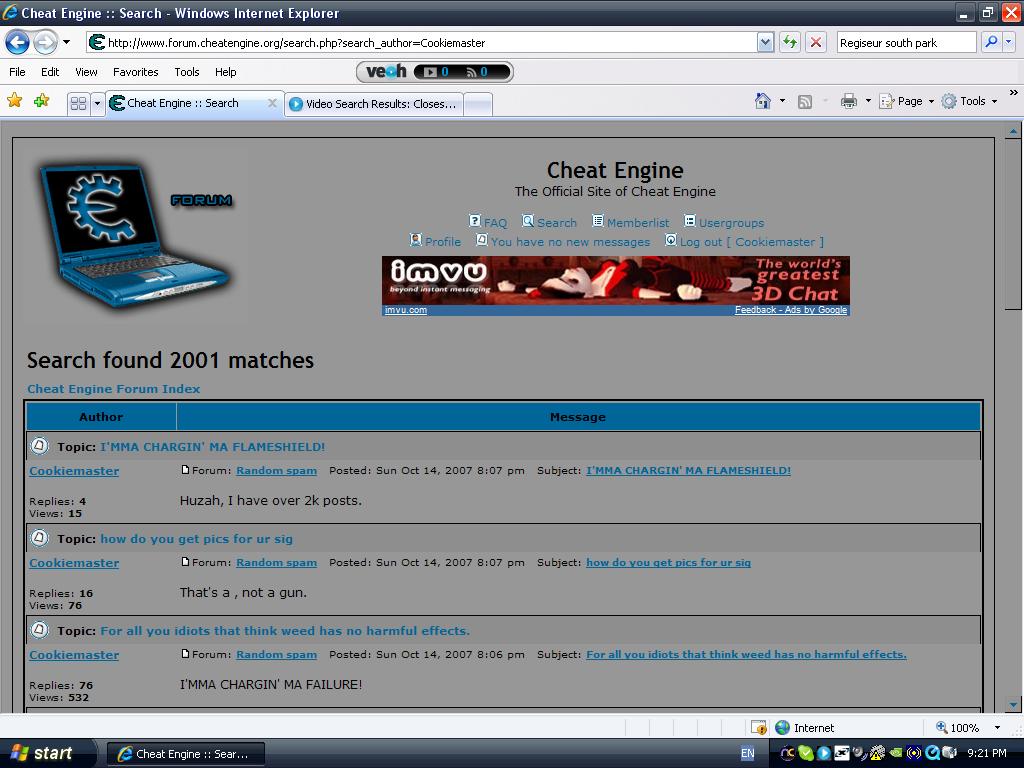The image size is (1024, 768).
Task: Open Favorites Center star icon
Action: [x=15, y=101]
